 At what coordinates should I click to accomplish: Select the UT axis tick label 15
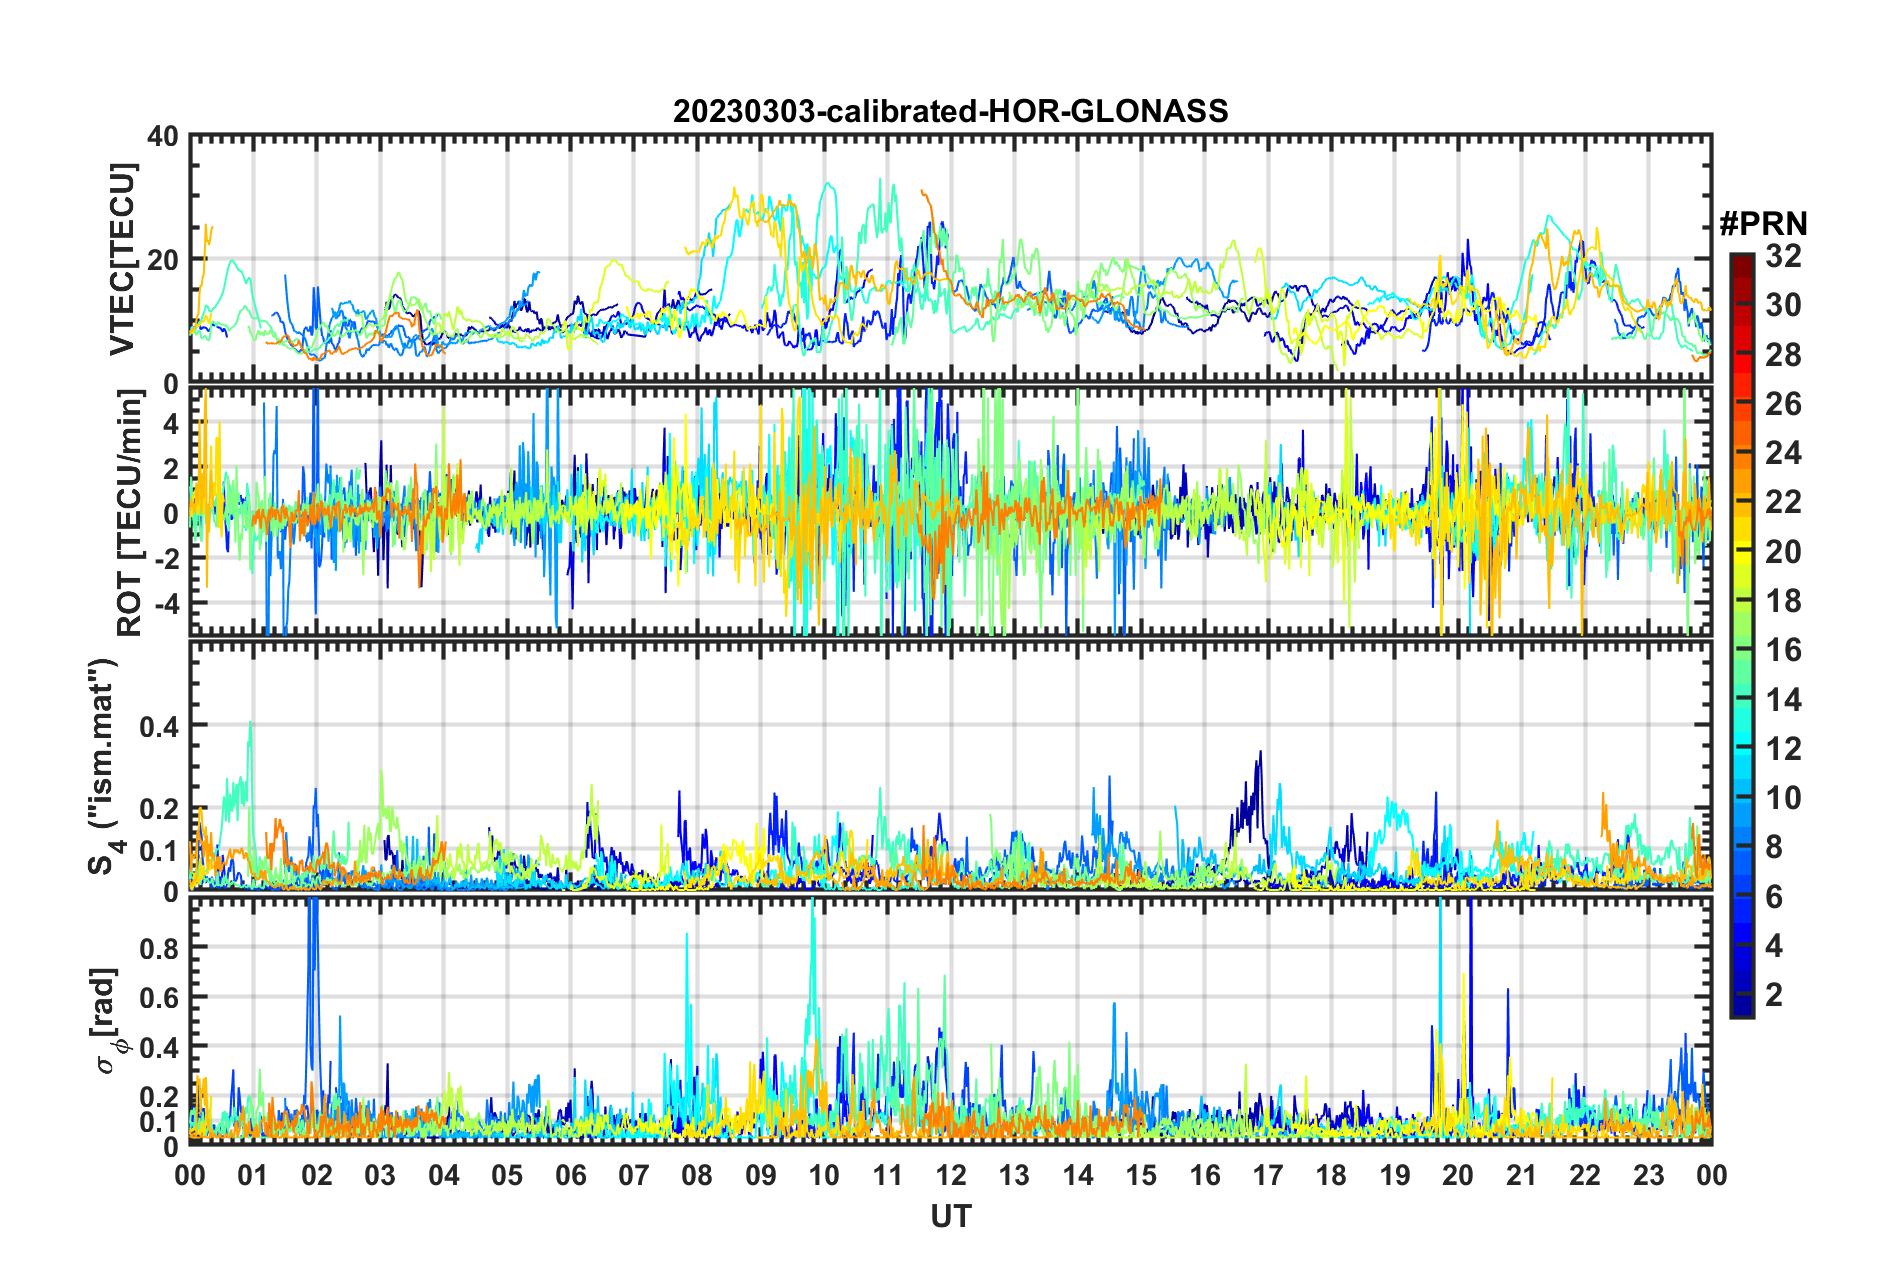coord(1141,1175)
